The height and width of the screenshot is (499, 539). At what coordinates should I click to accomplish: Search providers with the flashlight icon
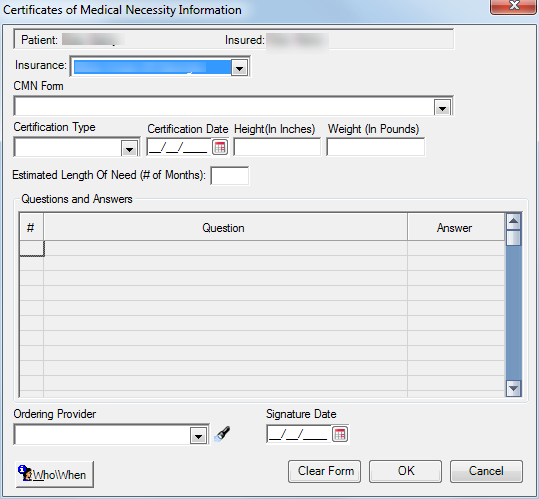point(222,434)
